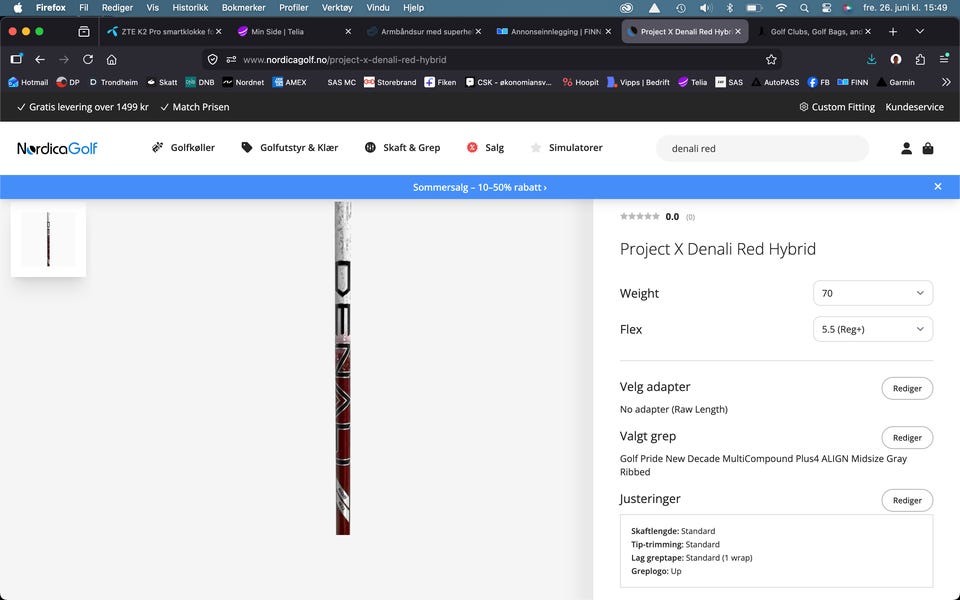Open the Golfutstyr & Klær menu
Viewport: 960px width, 600px height.
click(290, 148)
